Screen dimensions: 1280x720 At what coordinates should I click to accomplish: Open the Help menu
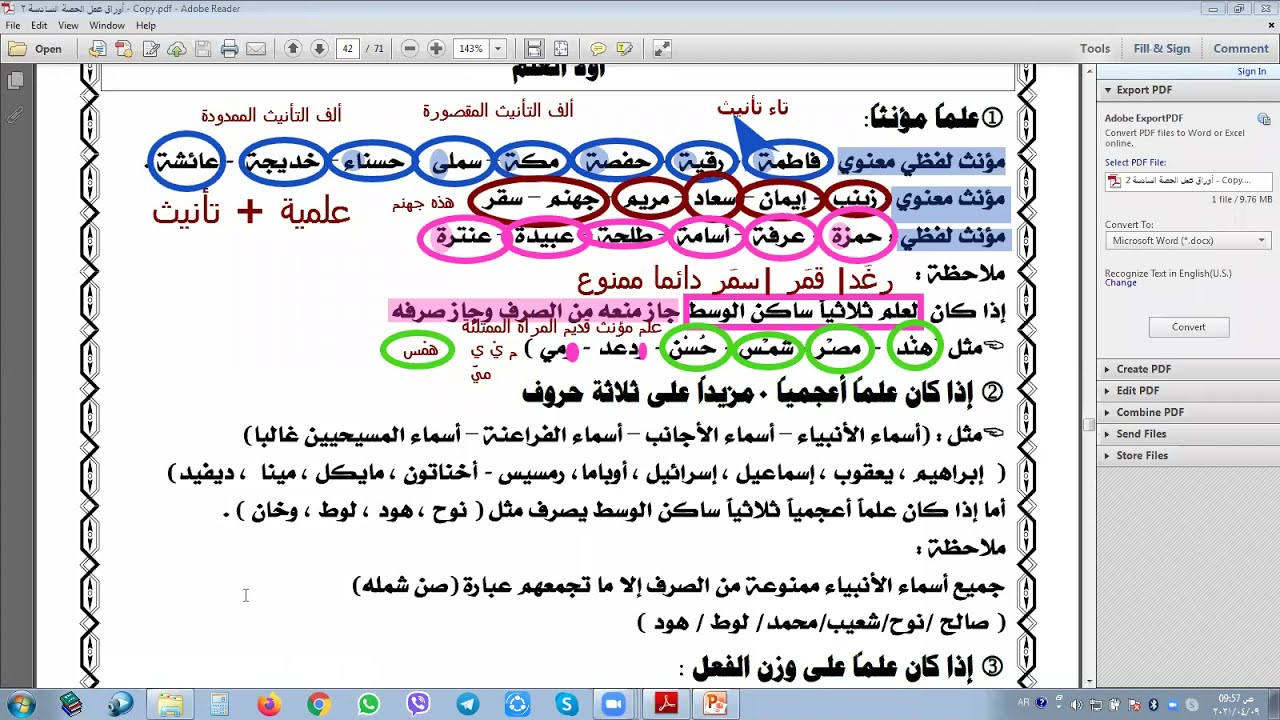[x=146, y=25]
